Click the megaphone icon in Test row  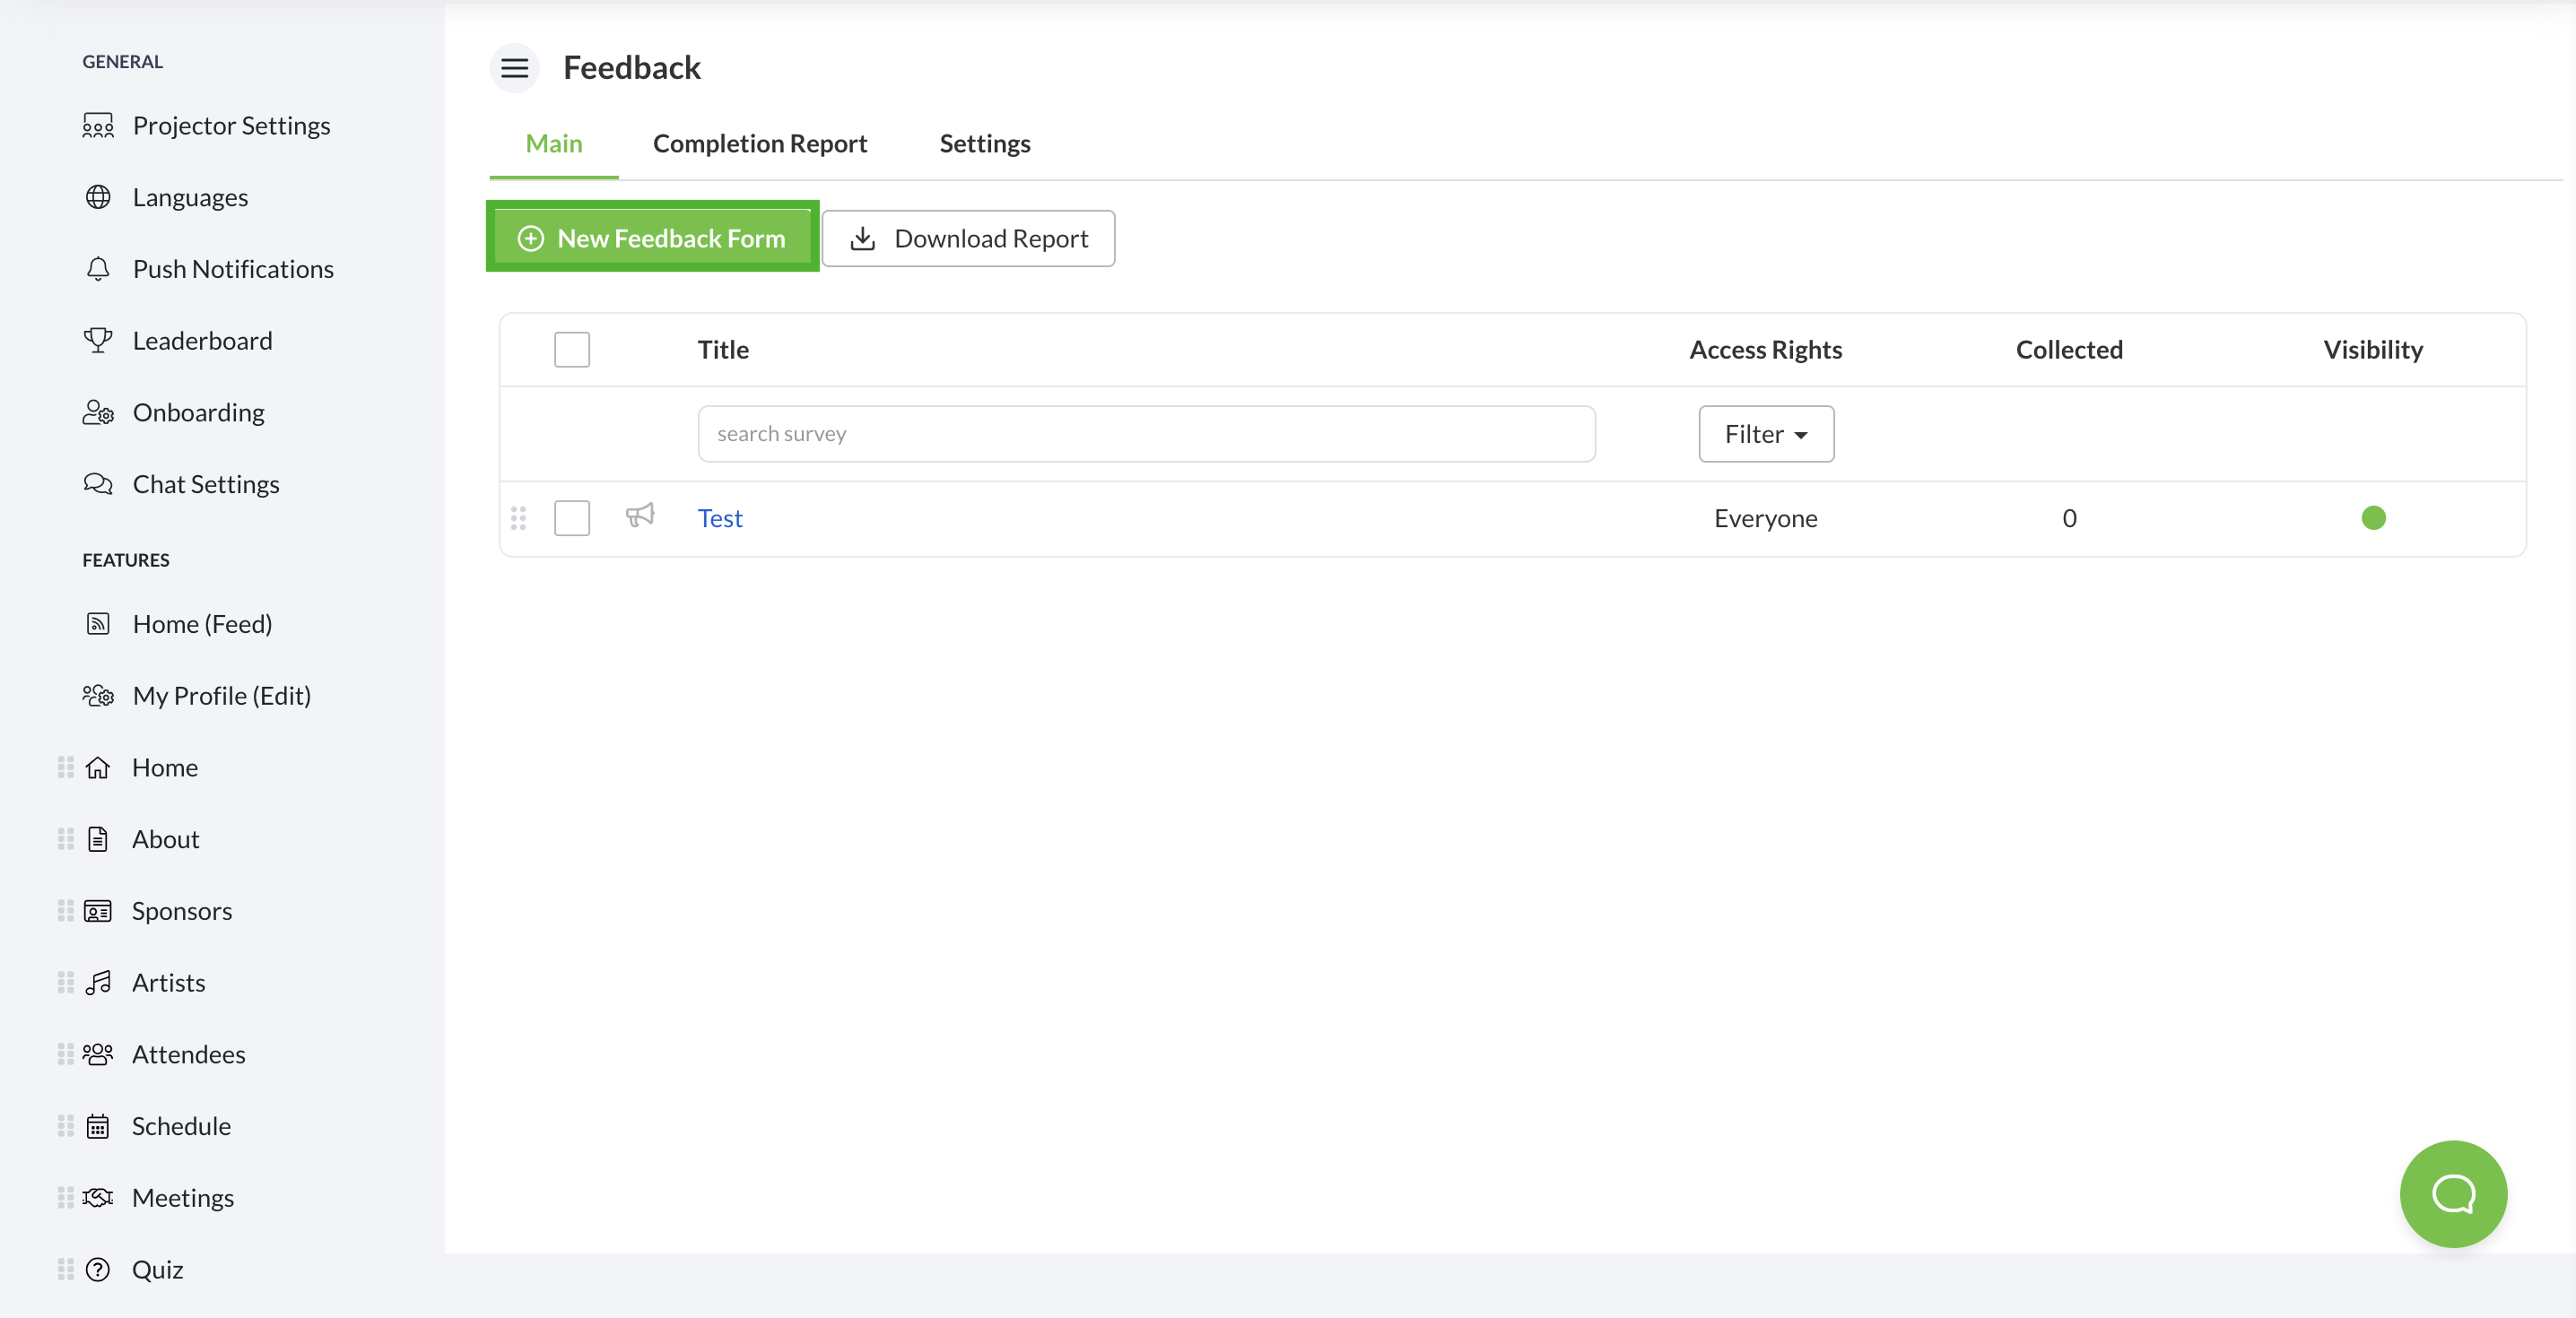click(640, 516)
